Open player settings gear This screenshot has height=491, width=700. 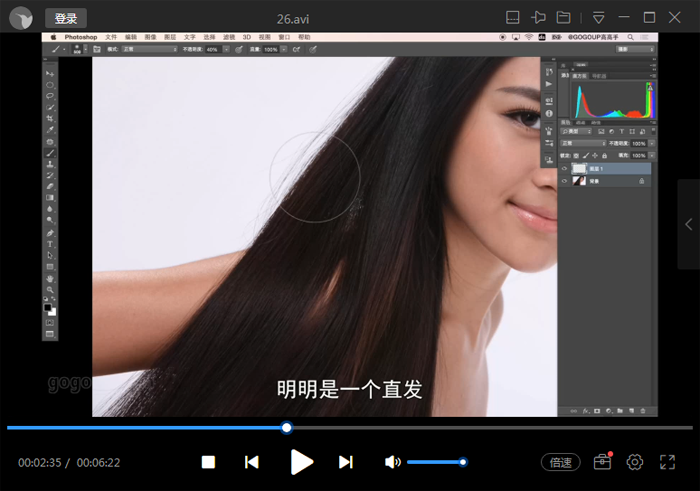[x=634, y=462]
